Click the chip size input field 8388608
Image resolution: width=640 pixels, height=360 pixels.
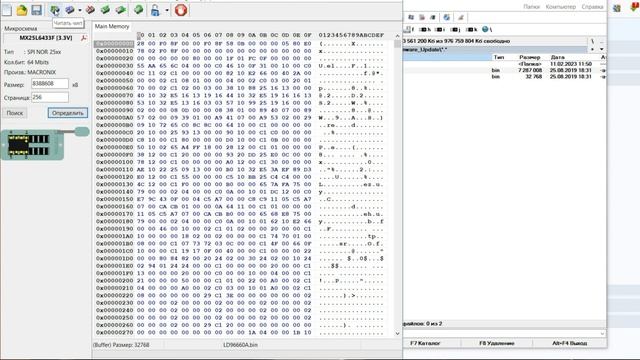tap(50, 84)
